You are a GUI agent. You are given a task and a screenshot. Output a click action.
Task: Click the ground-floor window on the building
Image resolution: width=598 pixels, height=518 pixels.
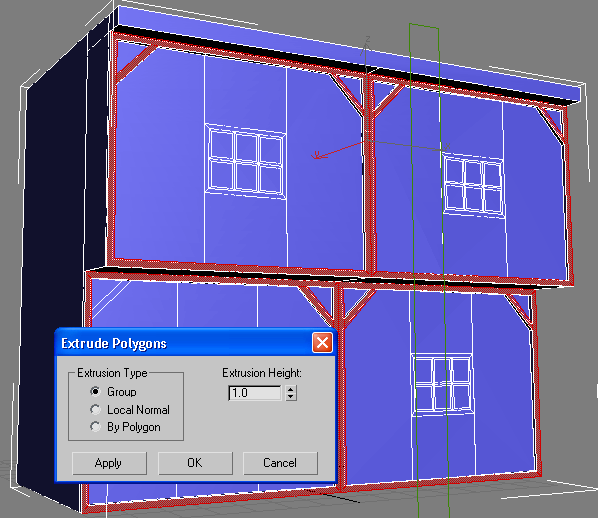coord(442,384)
